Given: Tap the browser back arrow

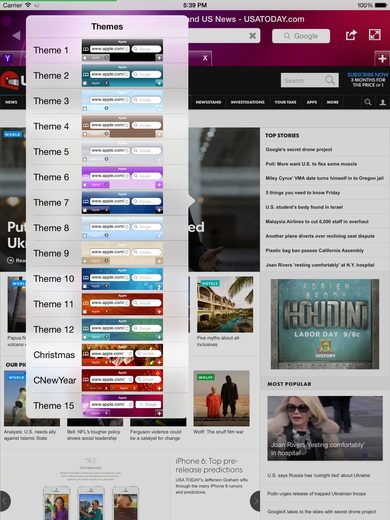Looking at the screenshot, I should (16, 35).
